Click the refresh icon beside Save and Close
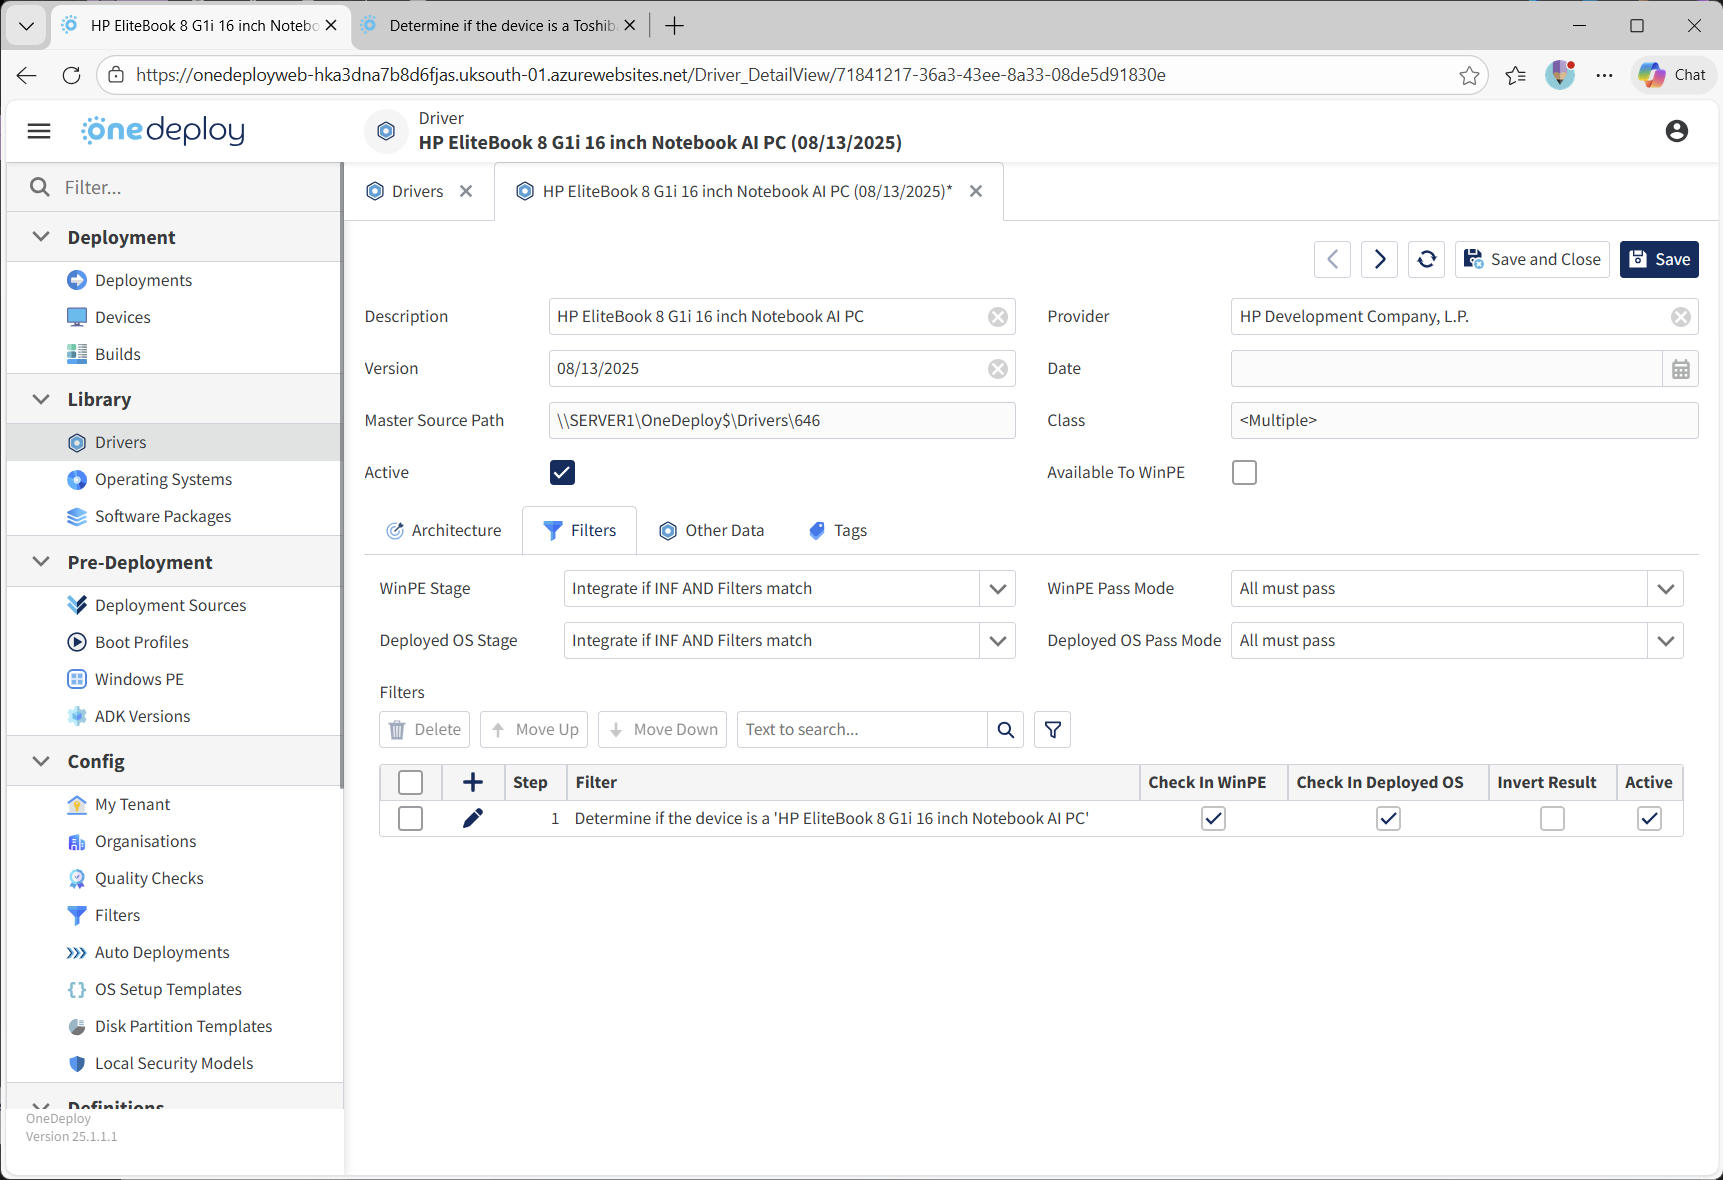Viewport: 1723px width, 1180px height. (1427, 259)
